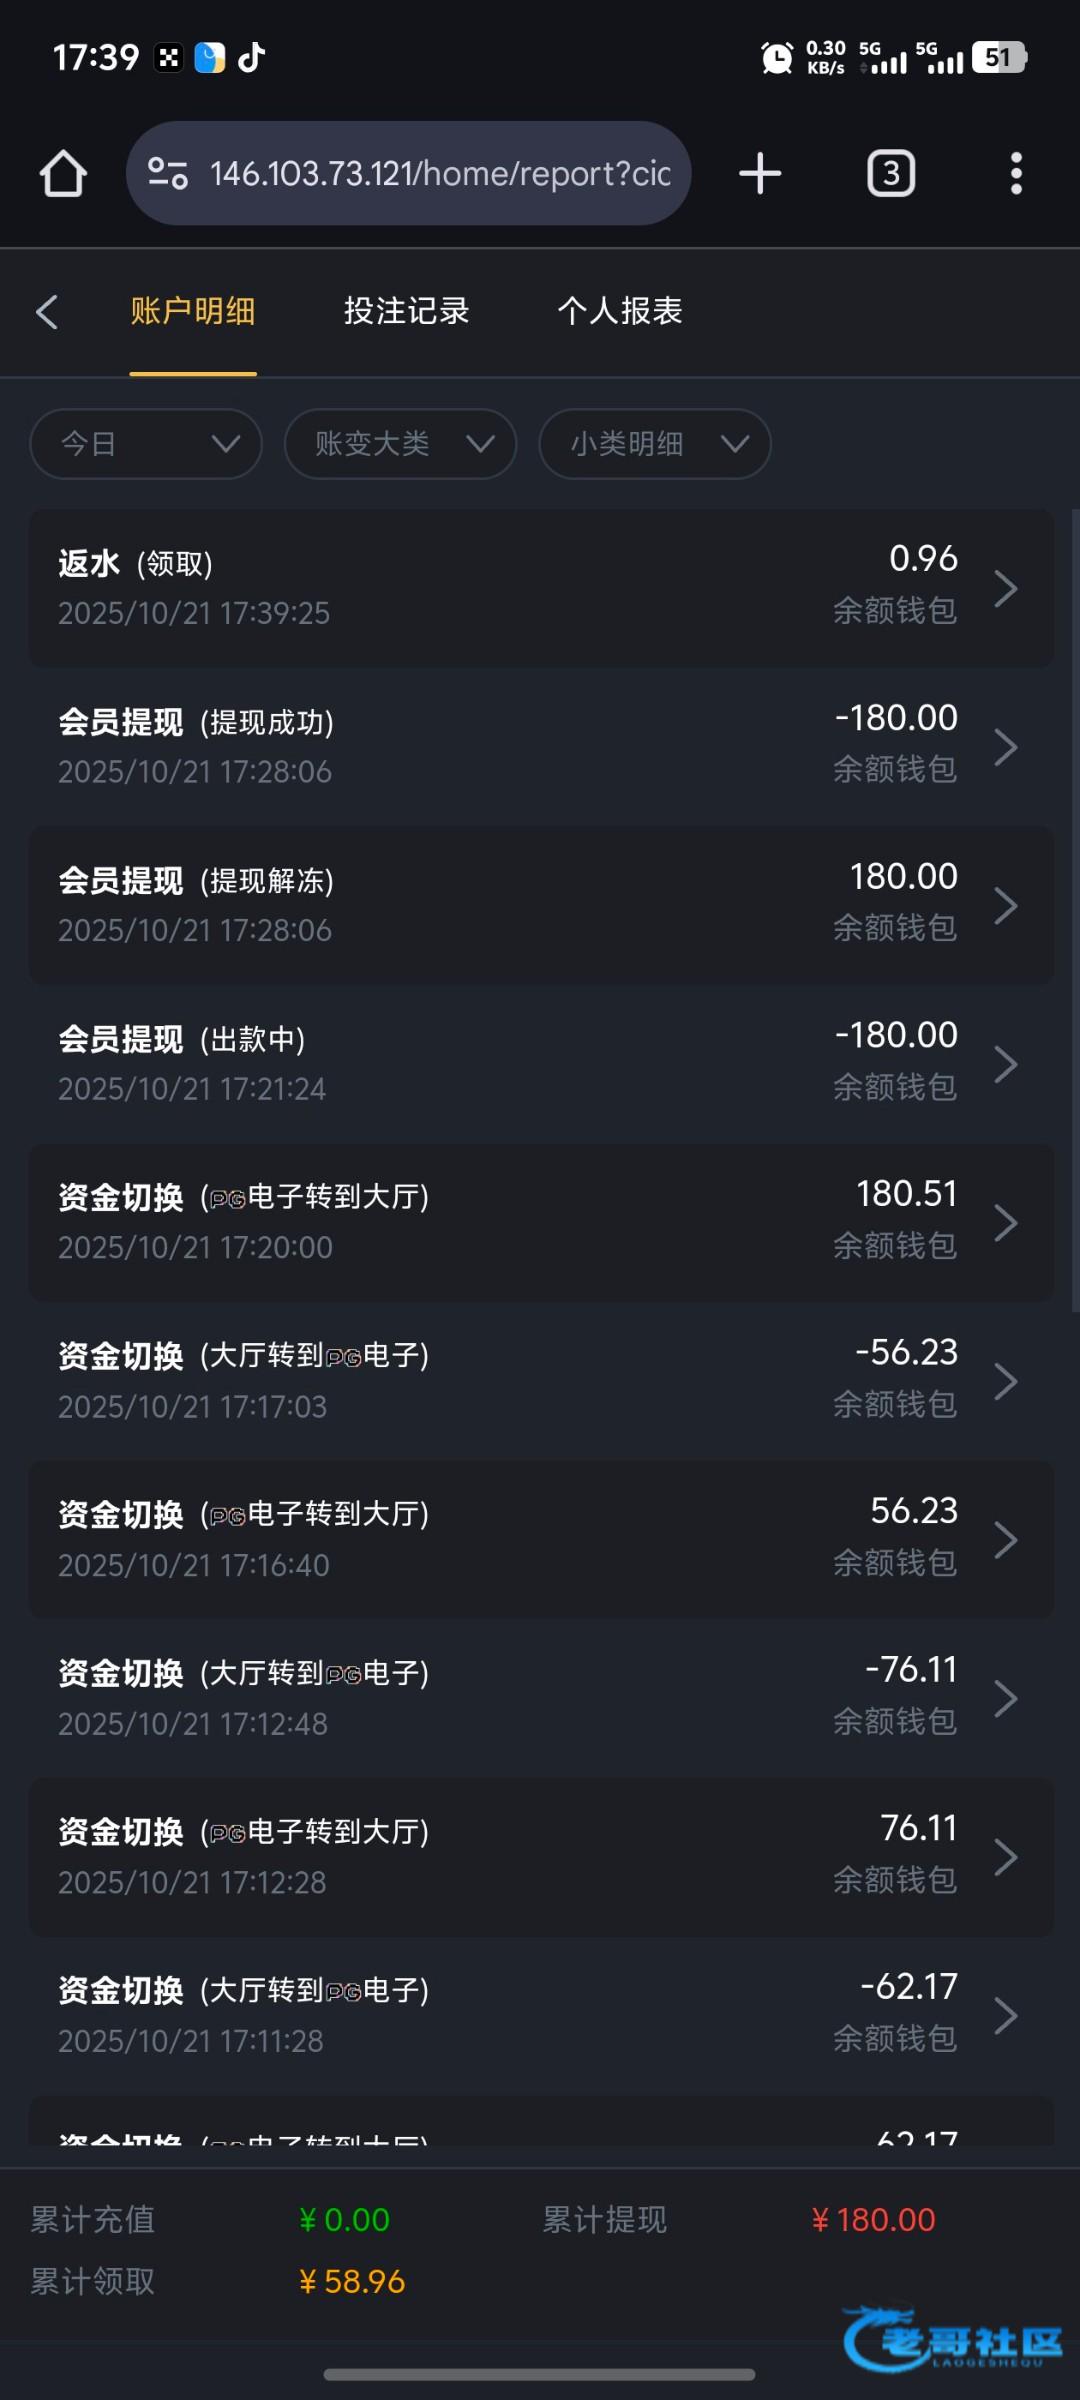This screenshot has width=1080, height=2400.
Task: Go back using the left arrow
Action: tap(47, 312)
